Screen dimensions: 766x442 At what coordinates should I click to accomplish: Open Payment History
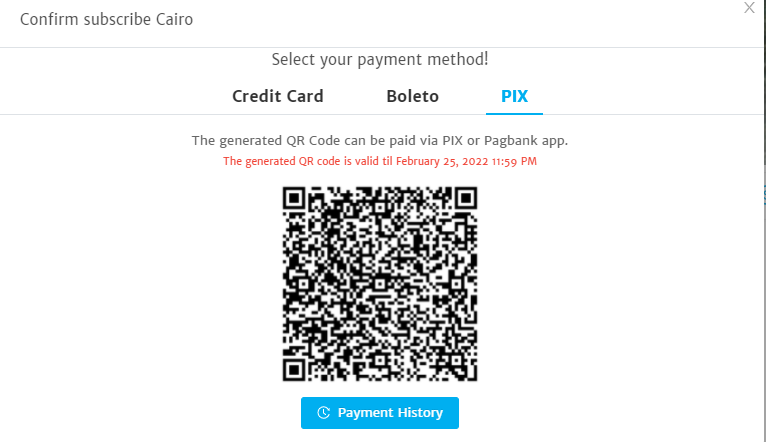tap(380, 413)
